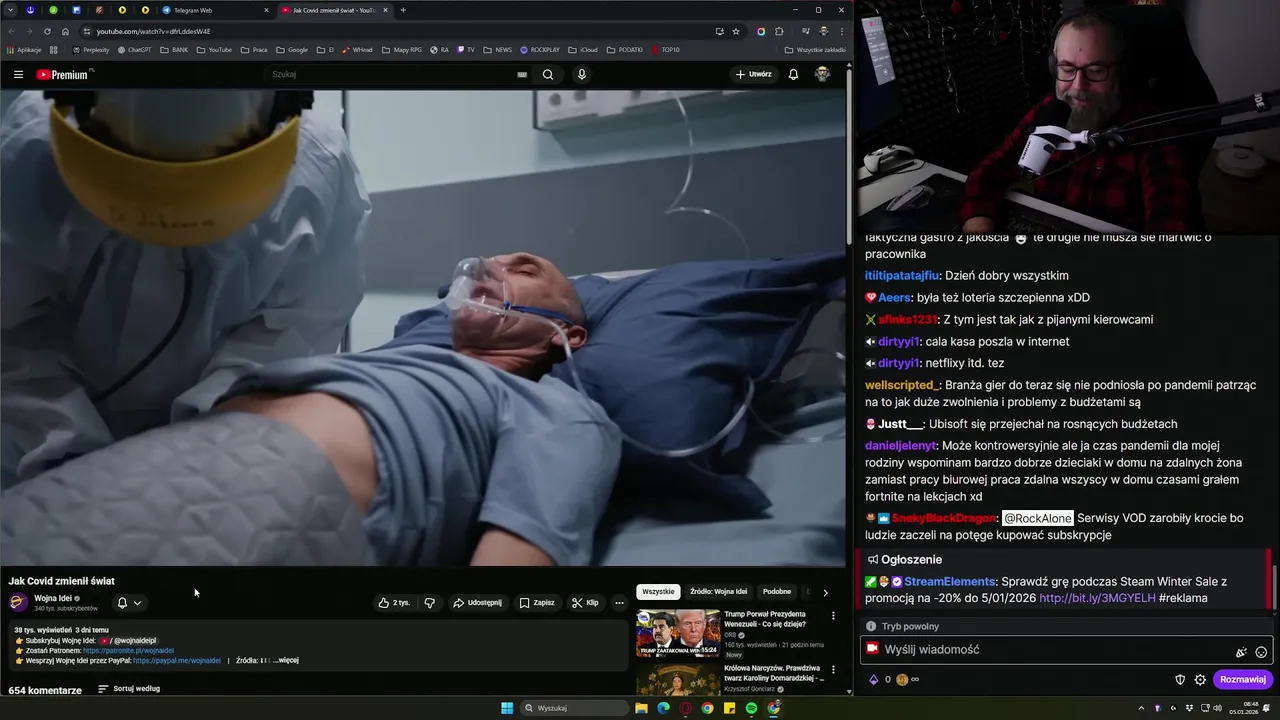This screenshot has height=720, width=1280.
Task: Open YouTube notifications bell
Action: [x=793, y=74]
